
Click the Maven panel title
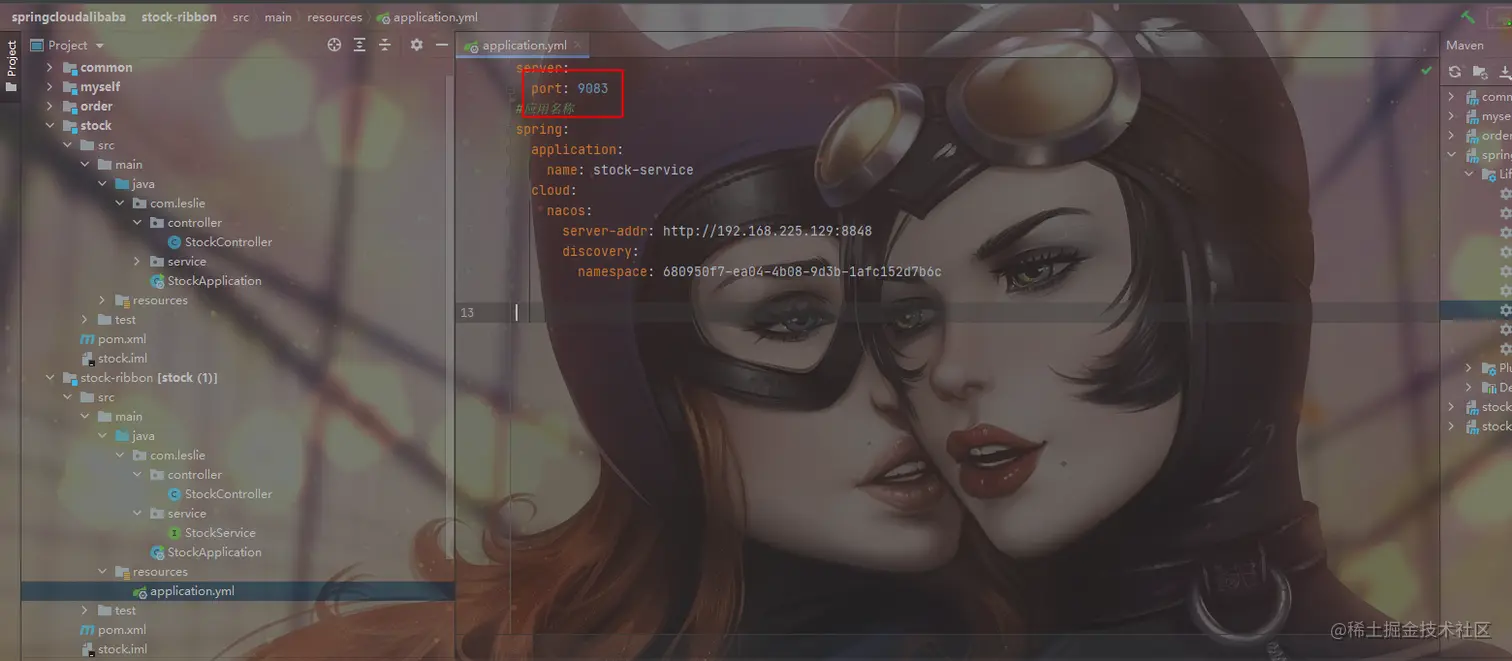(x=1465, y=45)
